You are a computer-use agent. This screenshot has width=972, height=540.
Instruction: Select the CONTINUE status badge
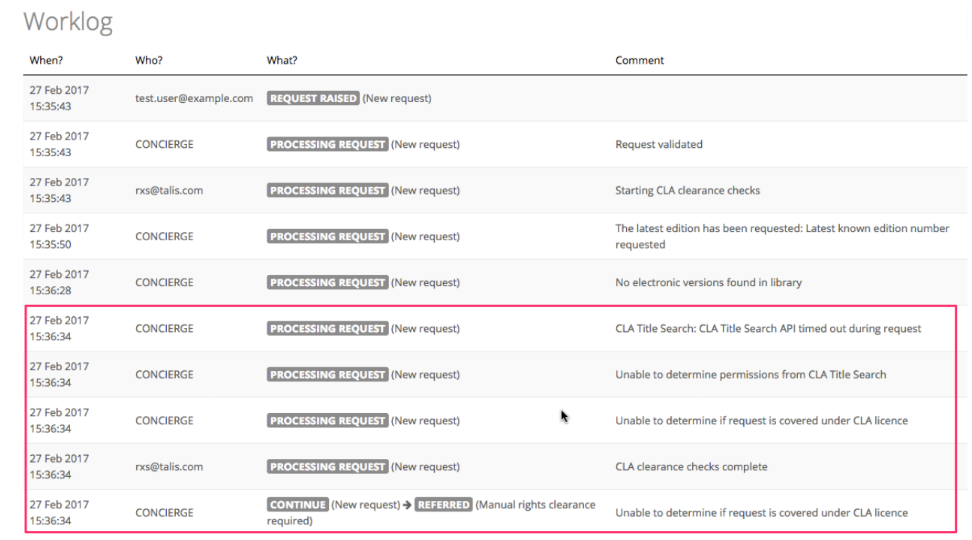(298, 505)
